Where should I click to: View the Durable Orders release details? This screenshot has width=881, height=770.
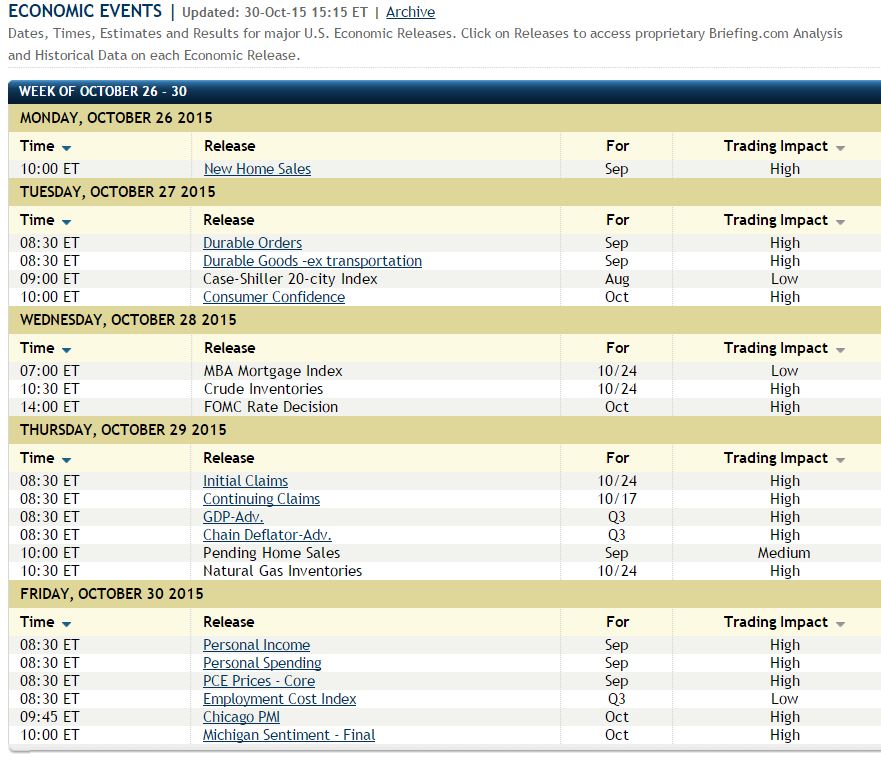(x=252, y=243)
